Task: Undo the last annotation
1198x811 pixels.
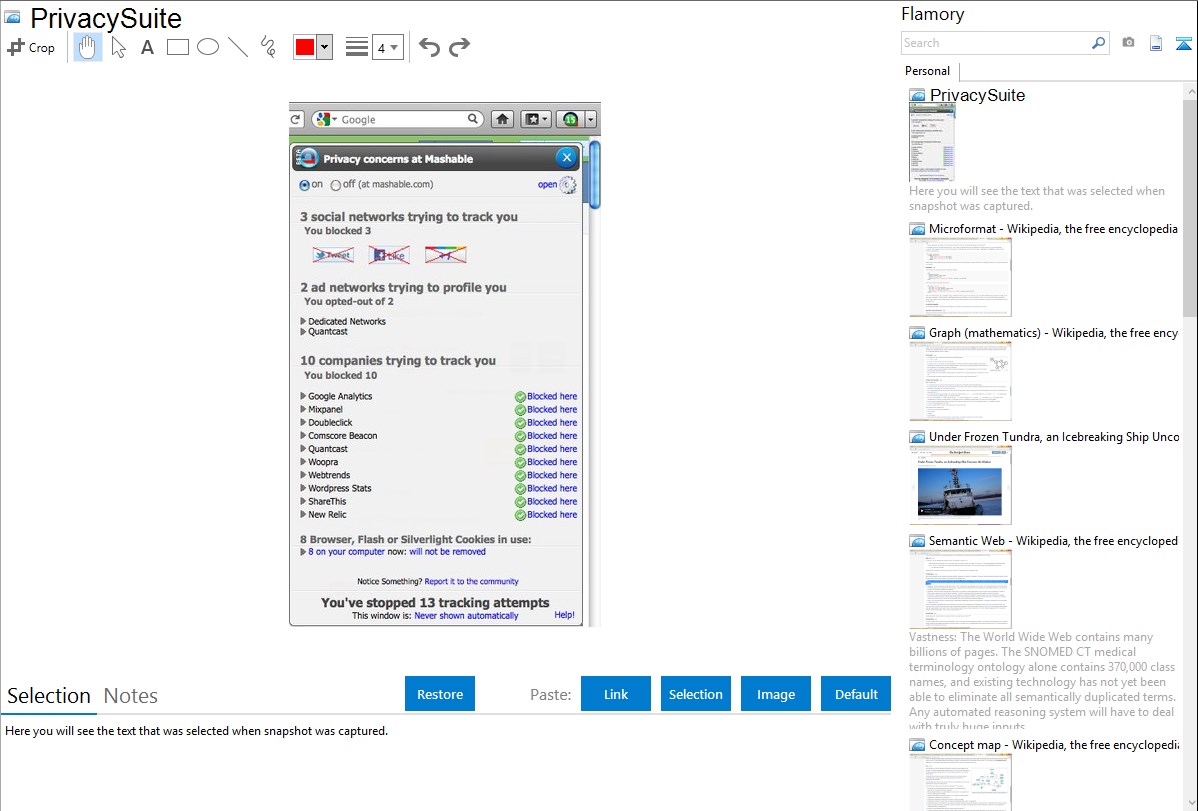Action: (x=429, y=47)
